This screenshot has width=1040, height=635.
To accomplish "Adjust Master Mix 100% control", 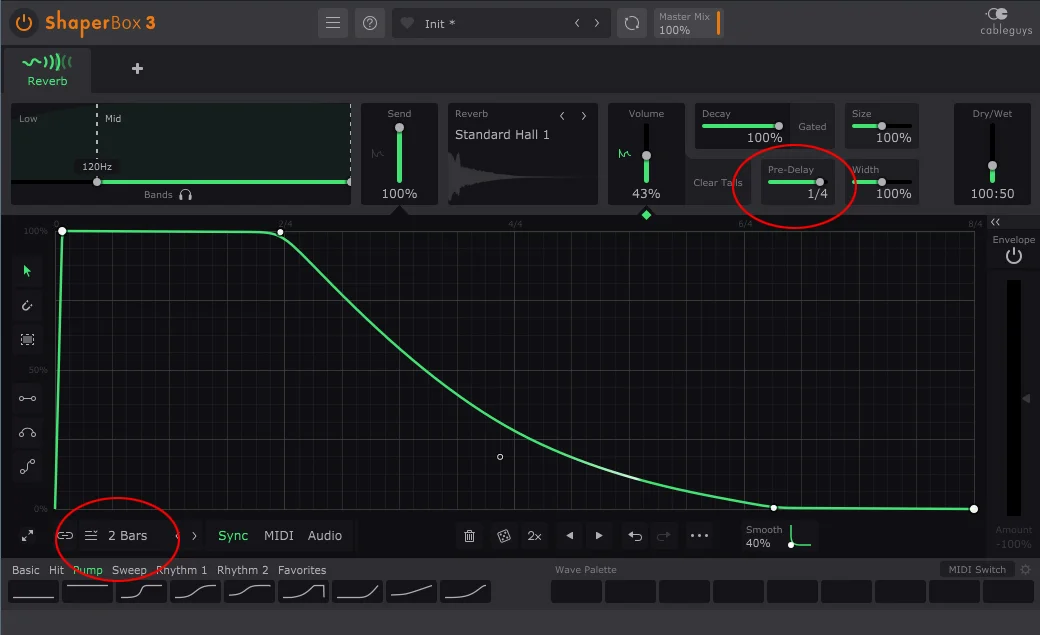I will (x=688, y=23).
